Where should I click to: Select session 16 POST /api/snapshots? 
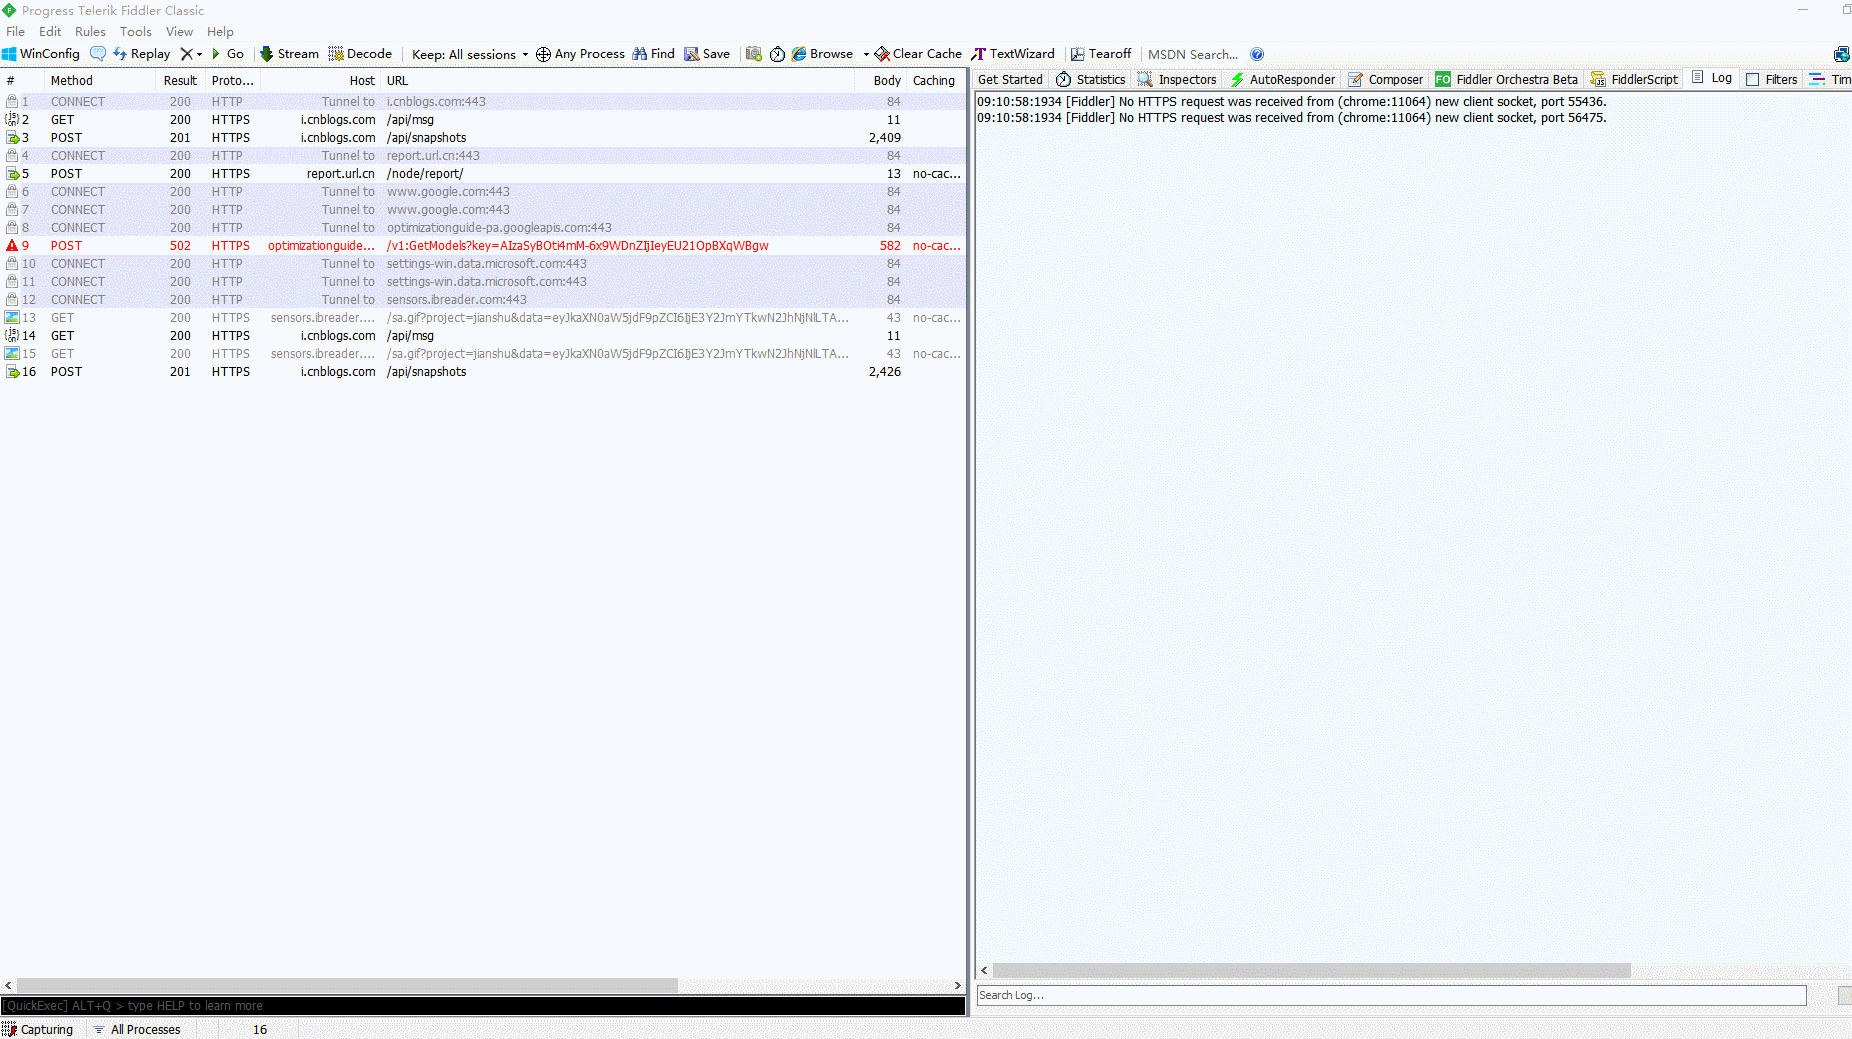[483, 372]
